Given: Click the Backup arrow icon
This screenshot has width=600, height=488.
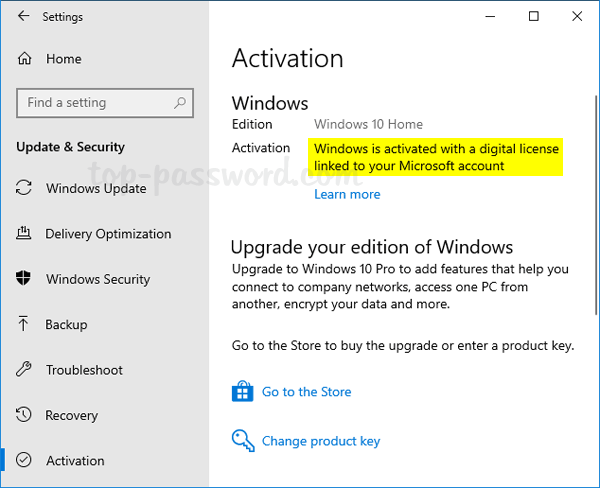Looking at the screenshot, I should 25,325.
